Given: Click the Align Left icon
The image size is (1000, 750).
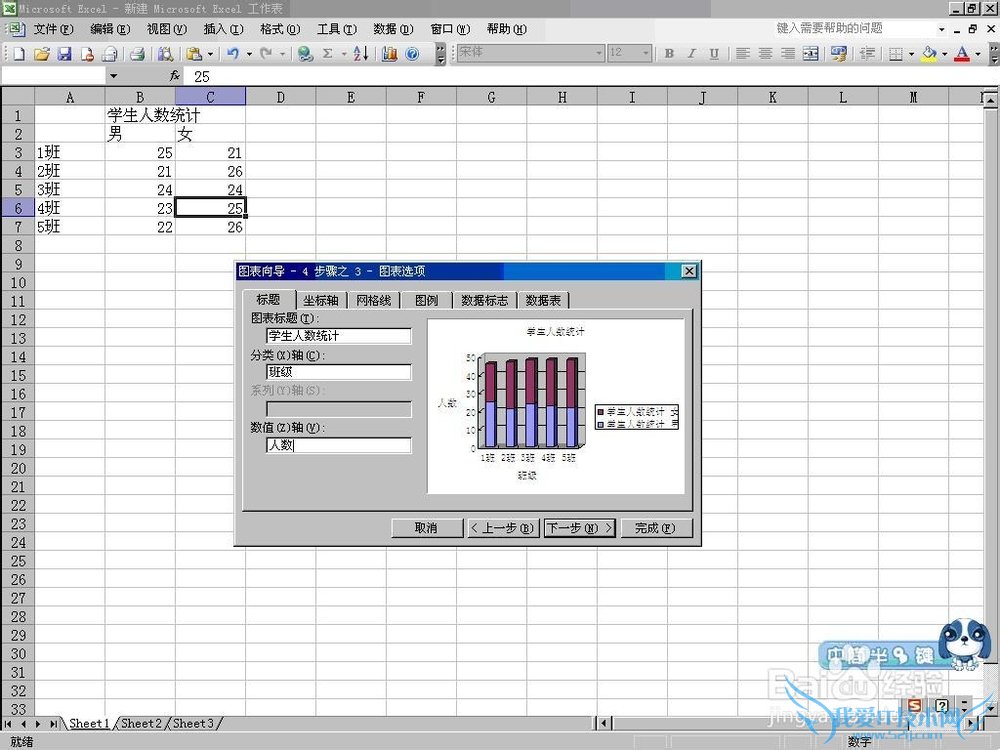Looking at the screenshot, I should tap(743, 54).
